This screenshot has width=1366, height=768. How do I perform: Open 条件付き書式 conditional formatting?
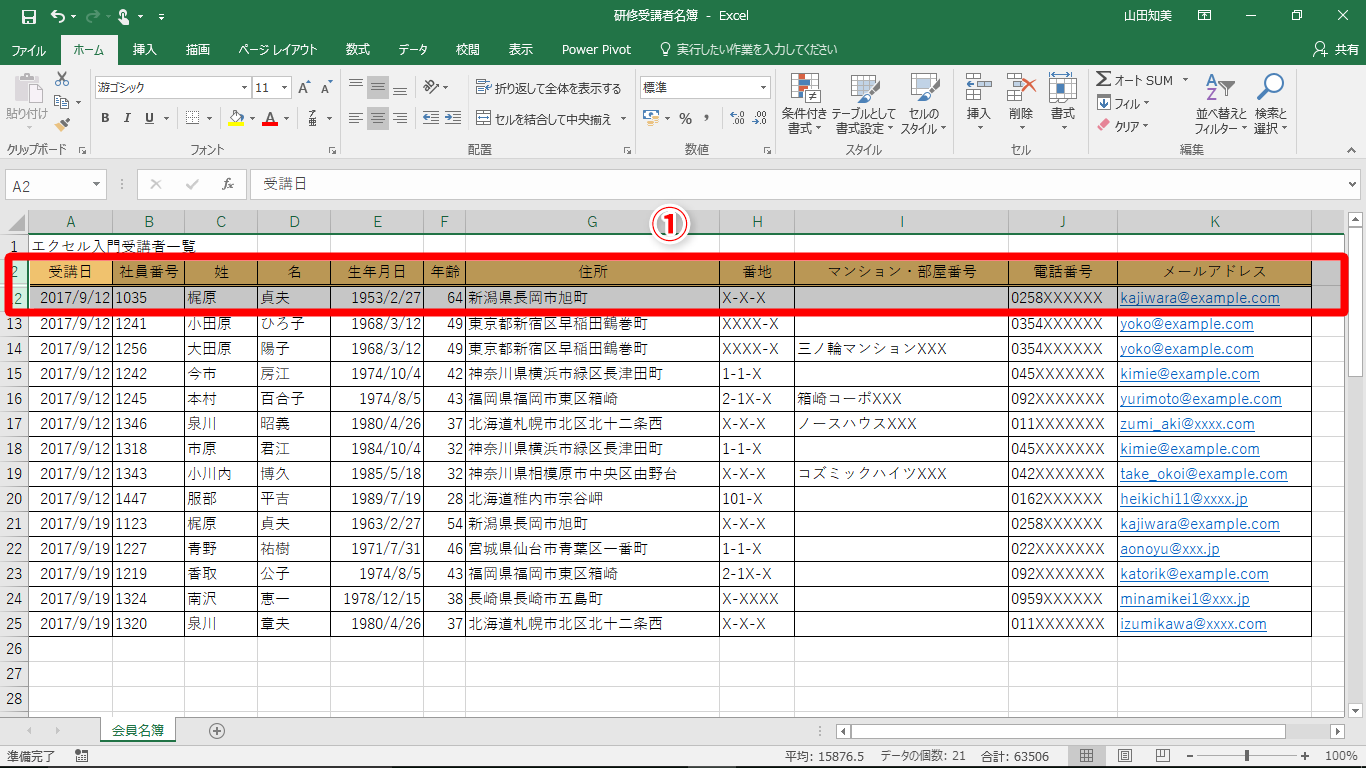point(805,103)
